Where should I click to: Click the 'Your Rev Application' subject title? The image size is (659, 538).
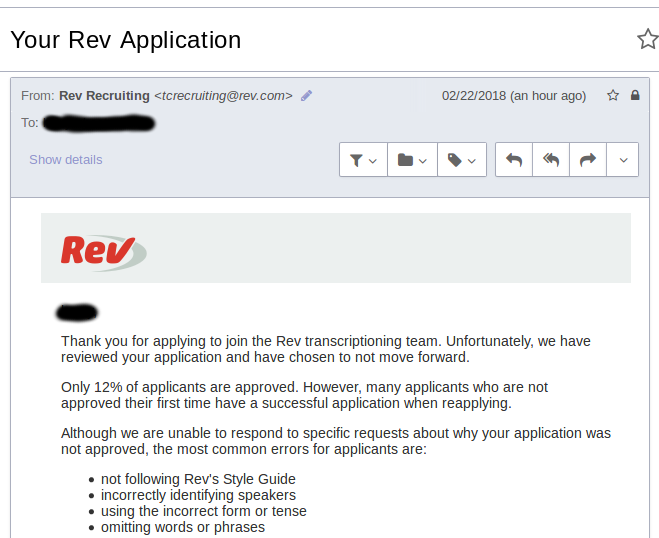[126, 40]
